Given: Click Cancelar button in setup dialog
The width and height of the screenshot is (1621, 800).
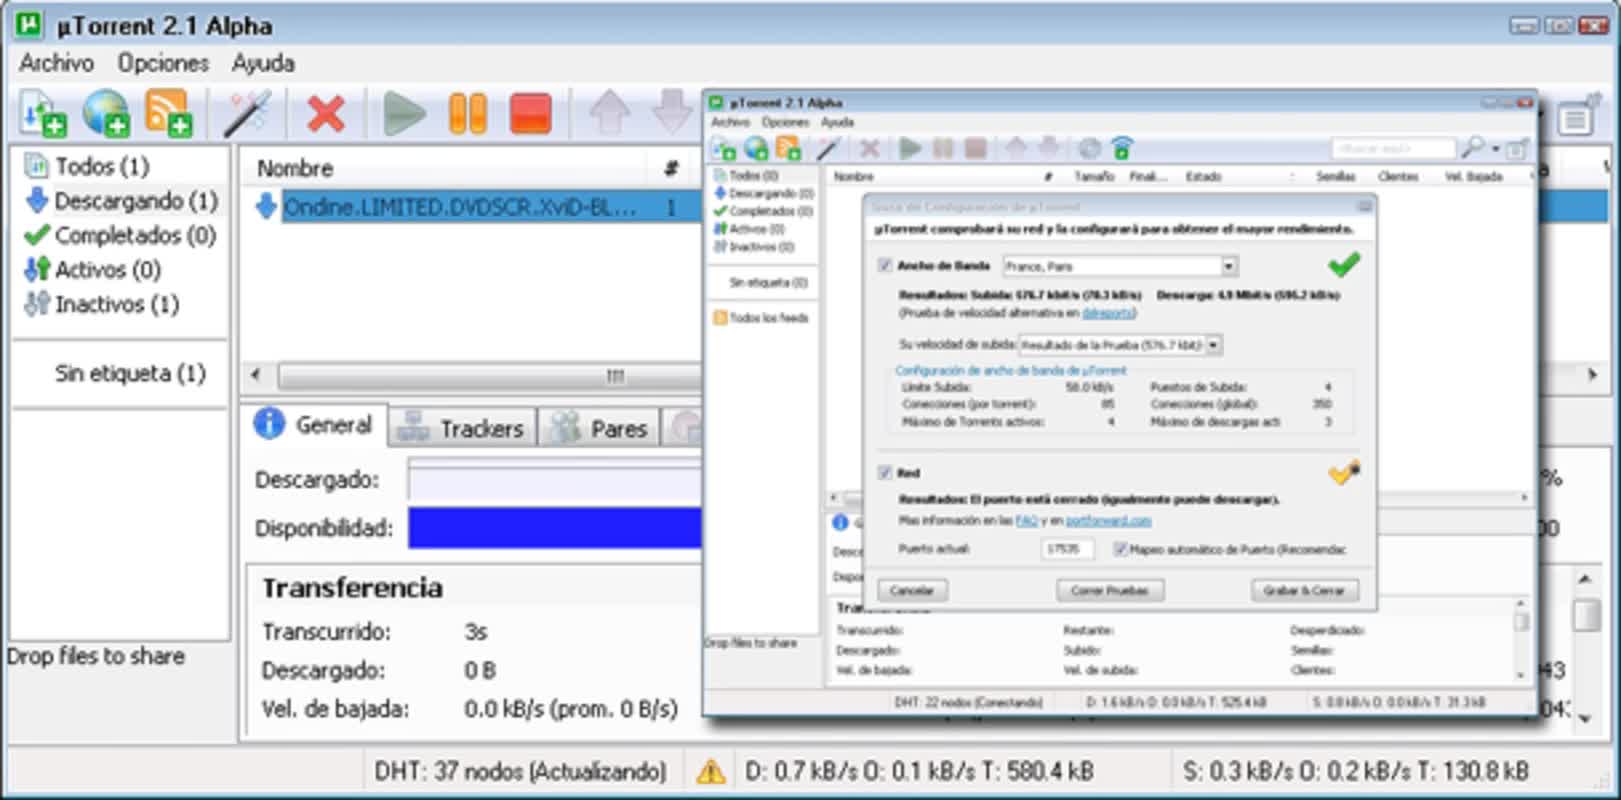Looking at the screenshot, I should [x=912, y=590].
